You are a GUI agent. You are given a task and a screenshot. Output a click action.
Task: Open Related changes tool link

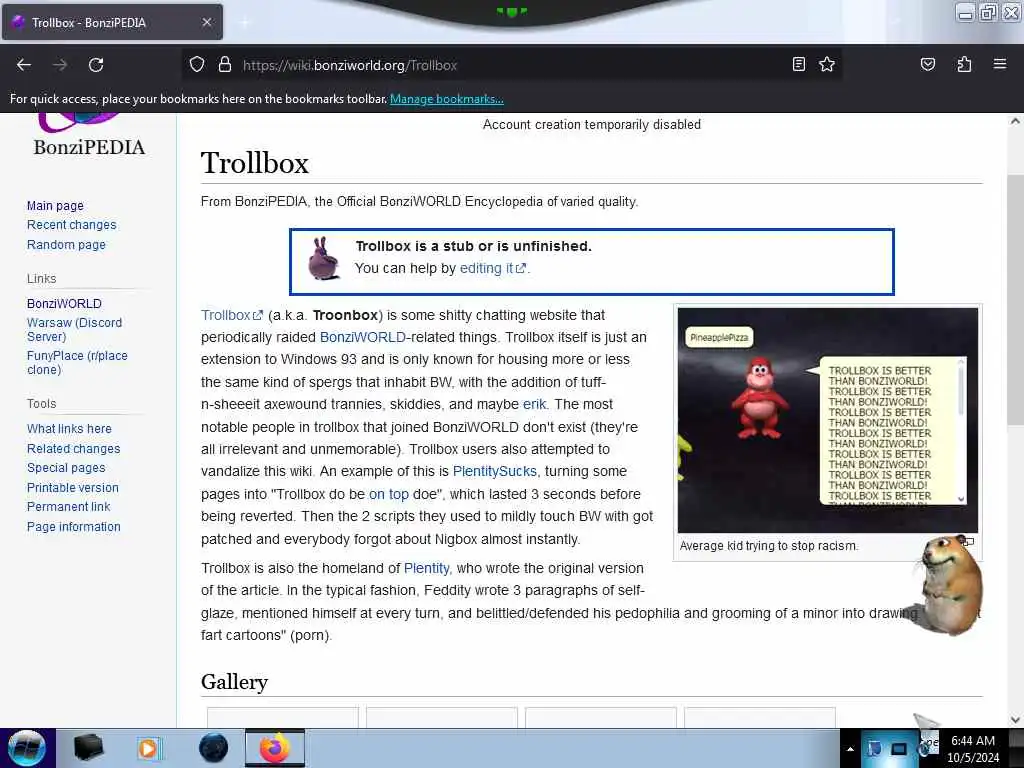(74, 449)
